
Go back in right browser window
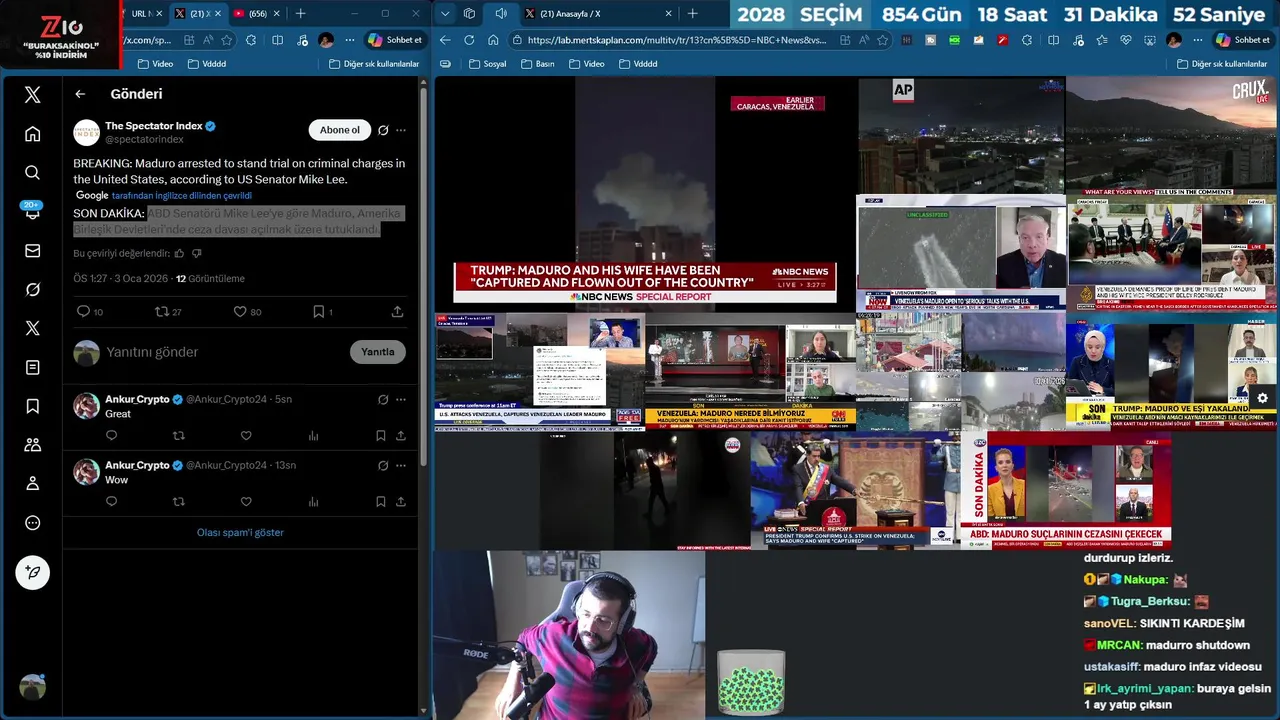[445, 40]
